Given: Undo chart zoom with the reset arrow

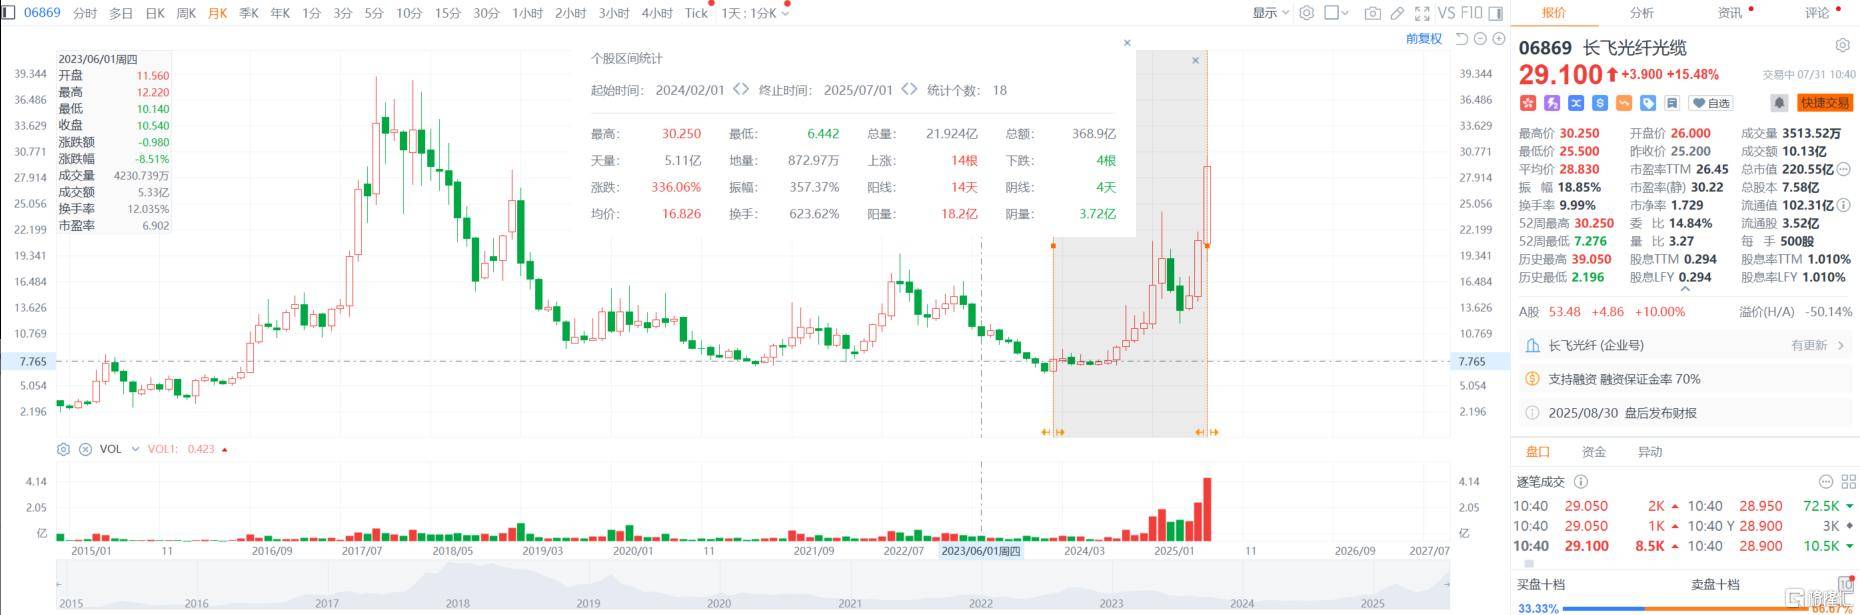Looking at the screenshot, I should 1462,39.
